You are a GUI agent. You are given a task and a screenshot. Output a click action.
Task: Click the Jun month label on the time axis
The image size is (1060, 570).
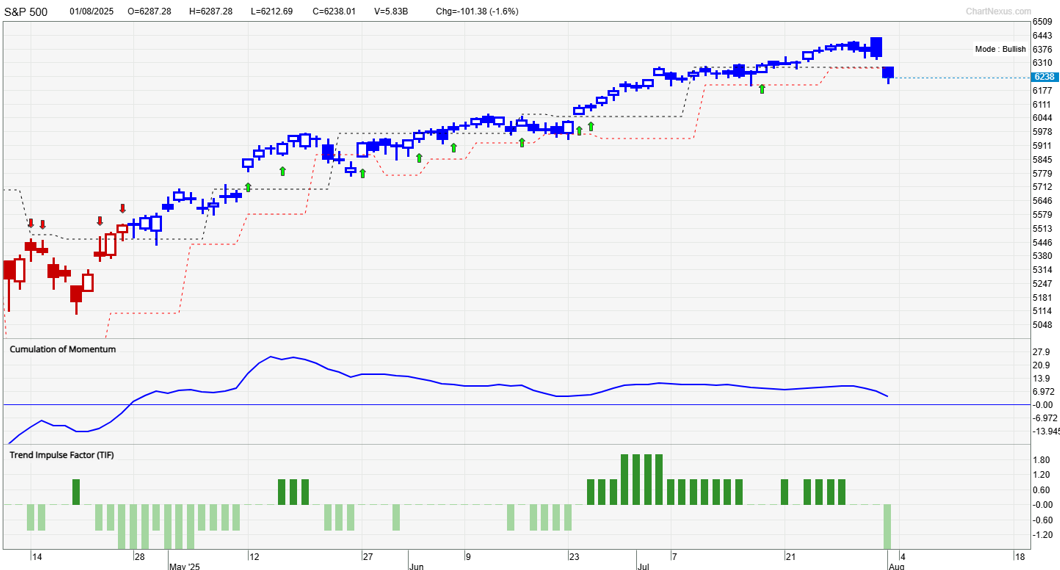(416, 566)
